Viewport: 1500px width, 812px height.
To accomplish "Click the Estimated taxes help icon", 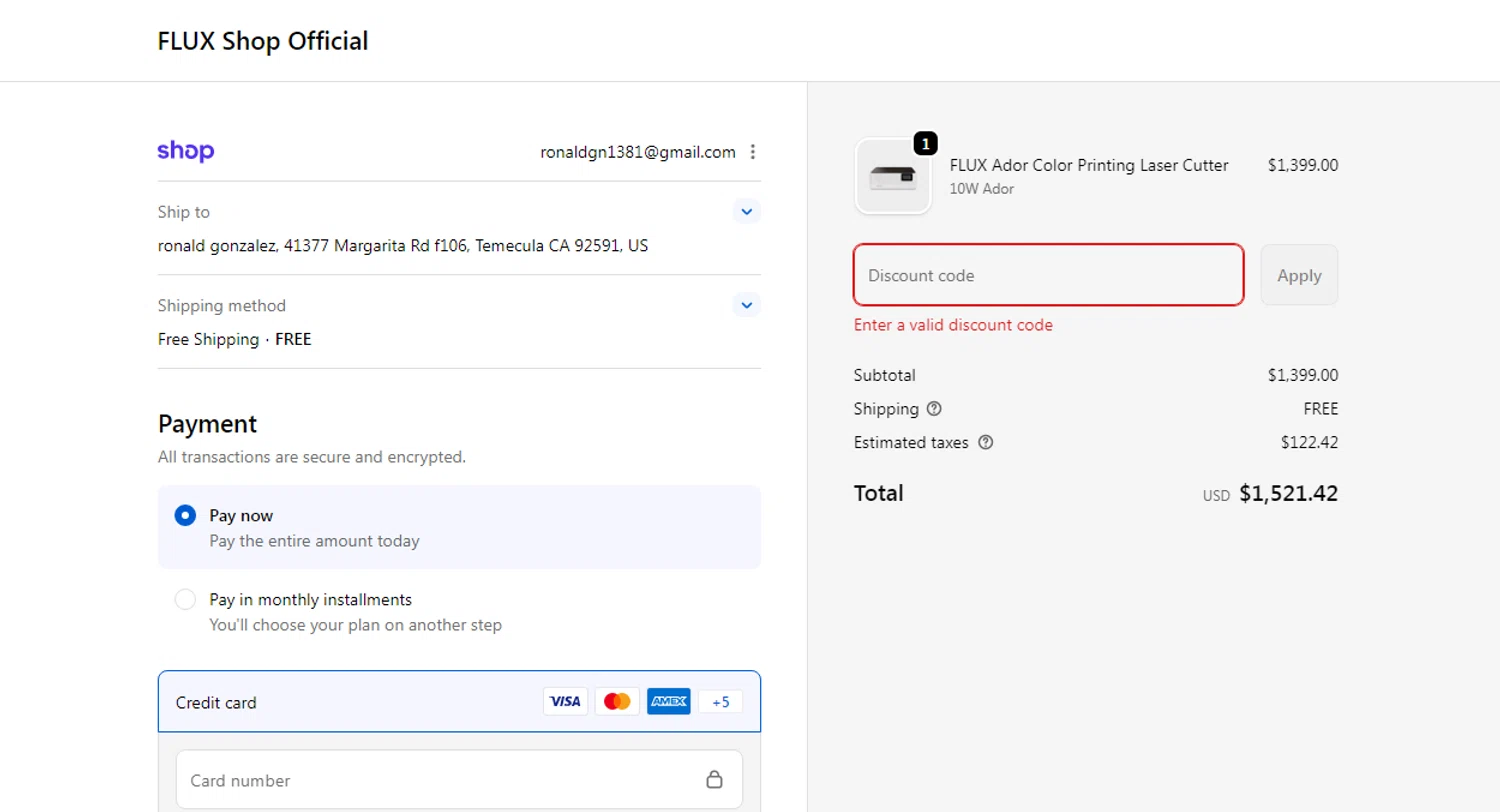I will (x=985, y=442).
